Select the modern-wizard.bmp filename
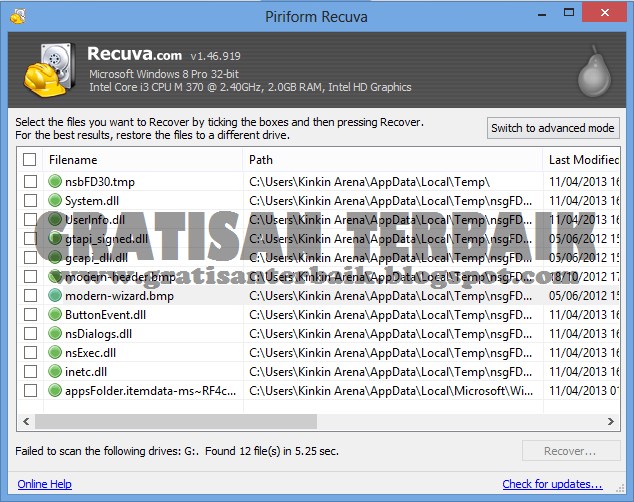 click(x=119, y=296)
